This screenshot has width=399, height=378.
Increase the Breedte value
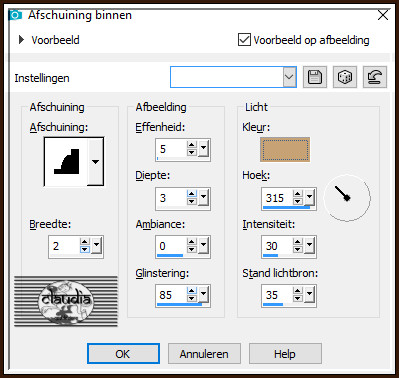click(x=85, y=242)
